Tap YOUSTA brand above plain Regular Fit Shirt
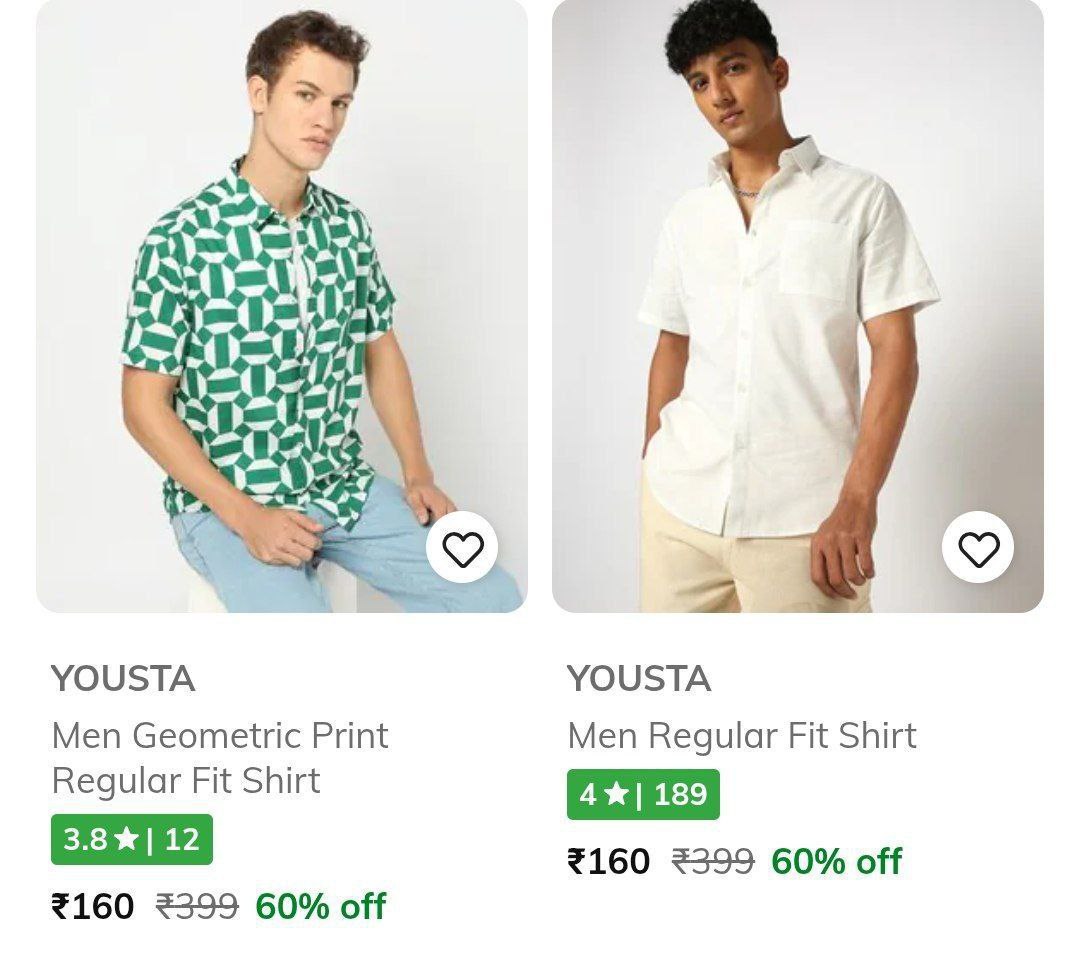The width and height of the screenshot is (1080, 953). 639,679
